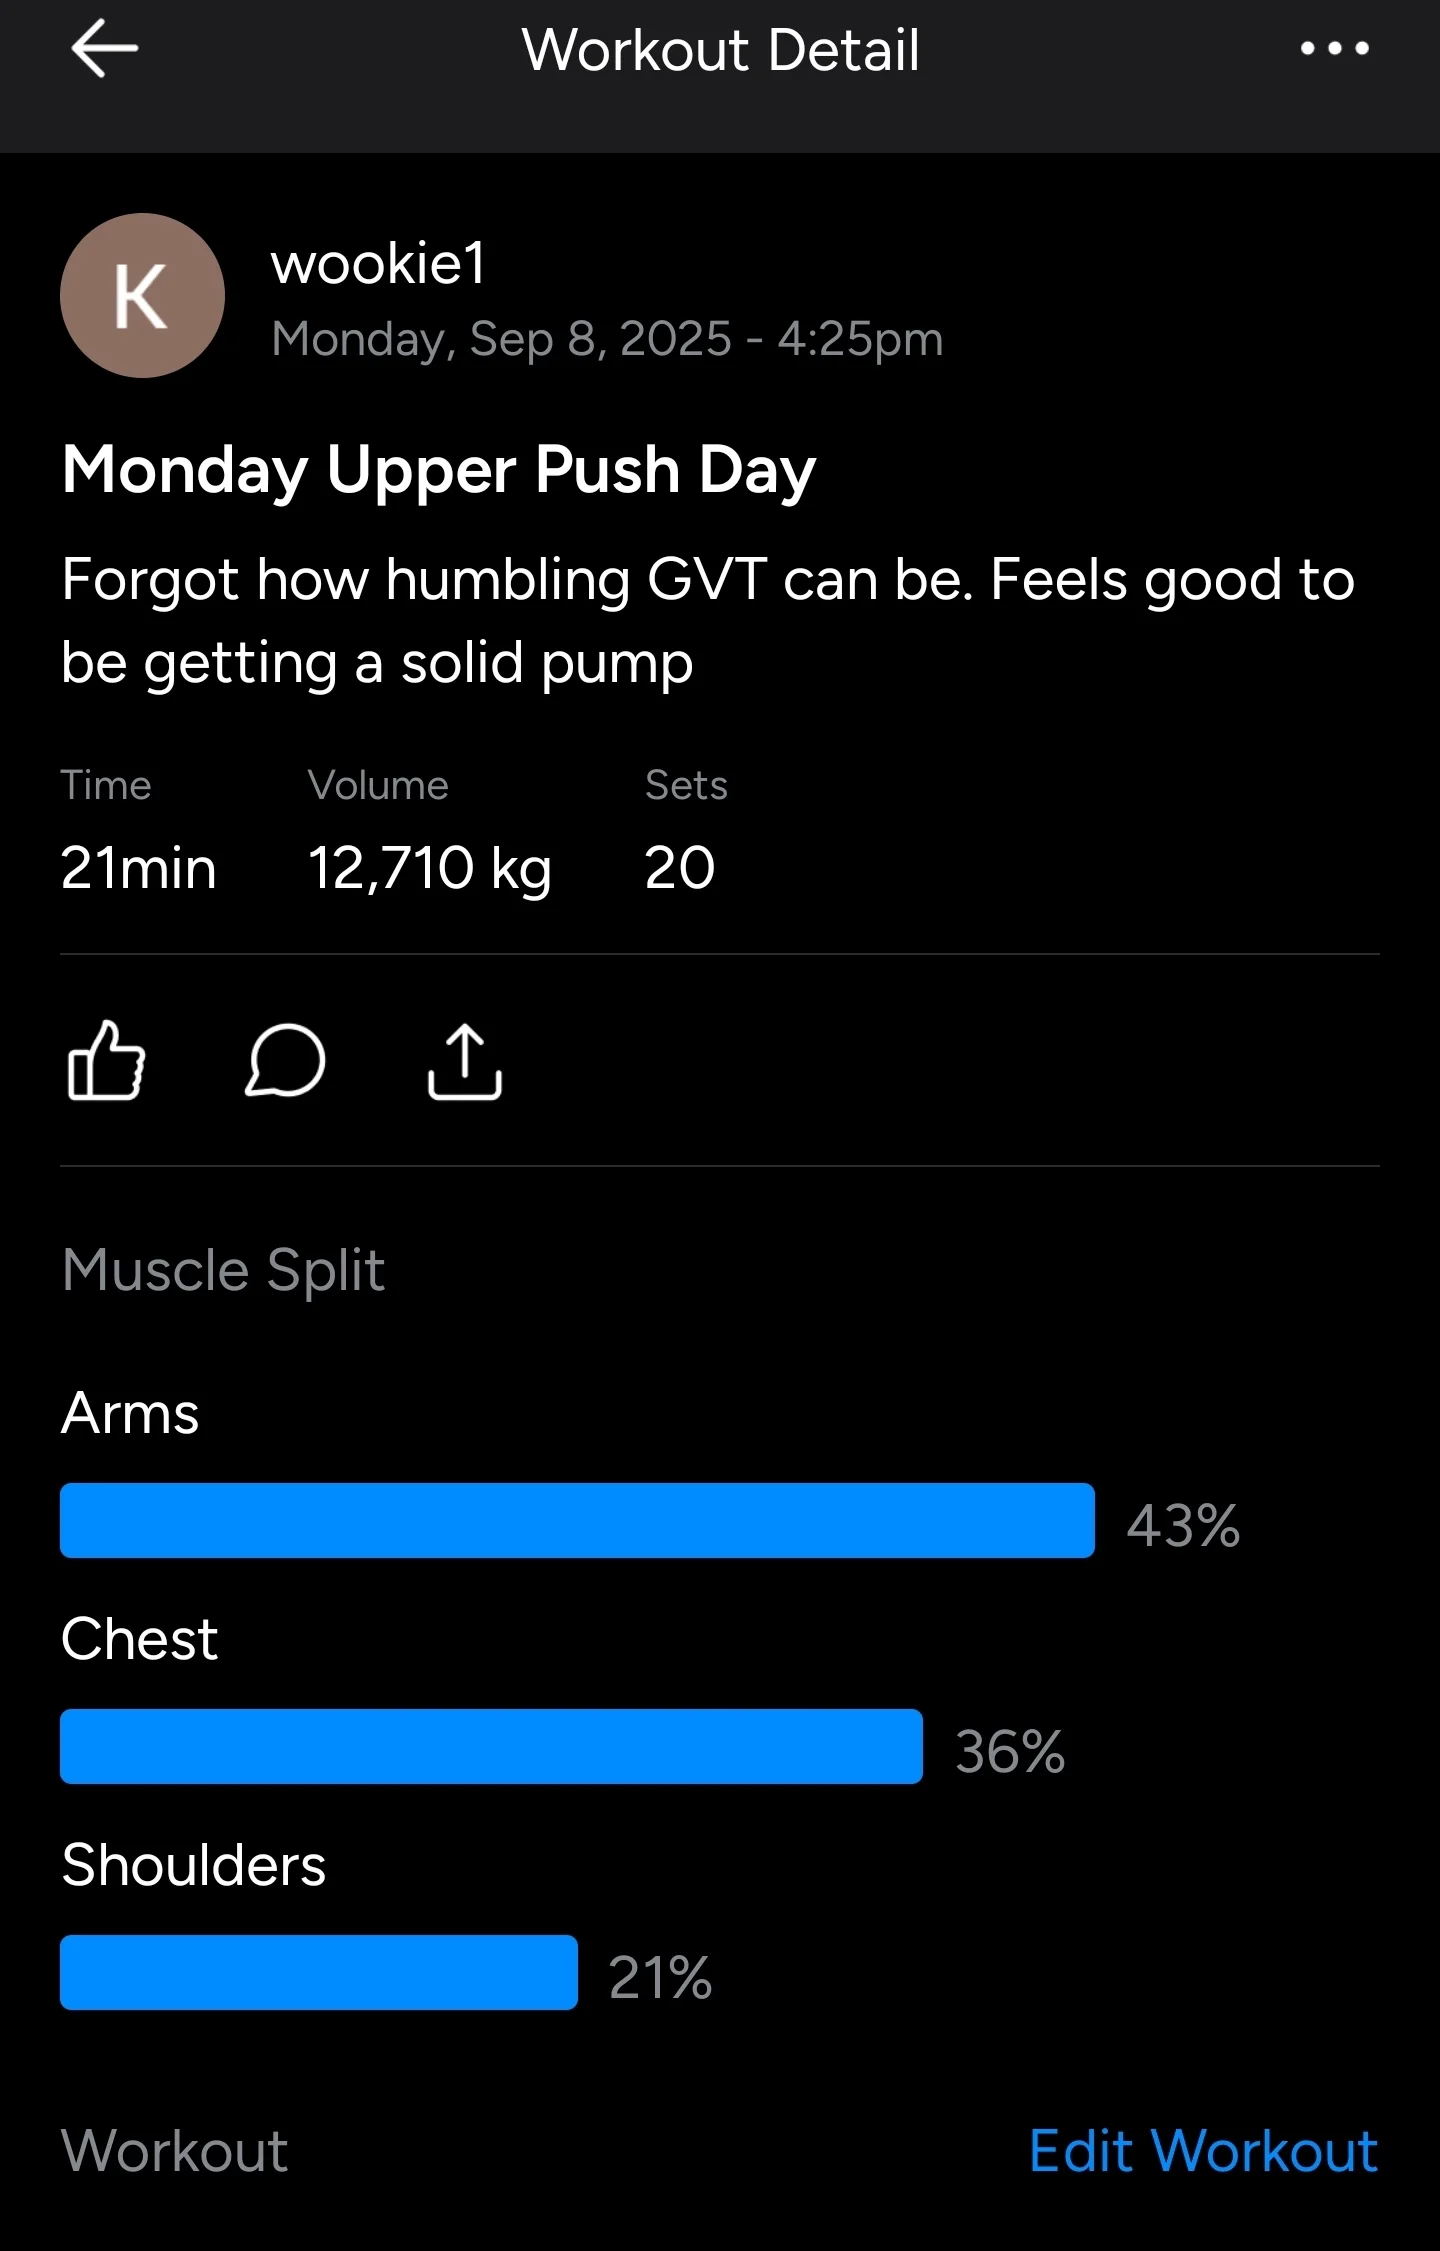Tap the workout description text
This screenshot has height=2251, width=1440.
pos(708,621)
